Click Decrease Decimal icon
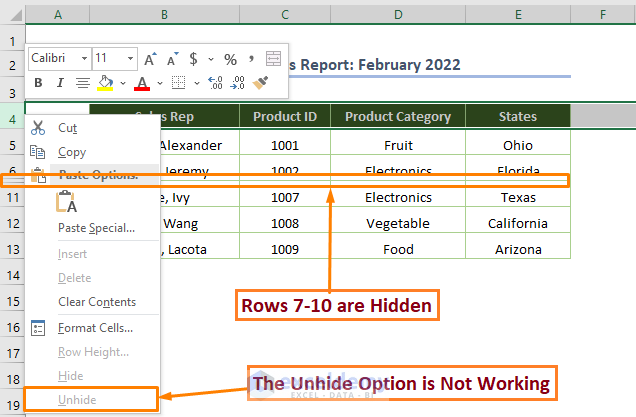 (x=237, y=83)
